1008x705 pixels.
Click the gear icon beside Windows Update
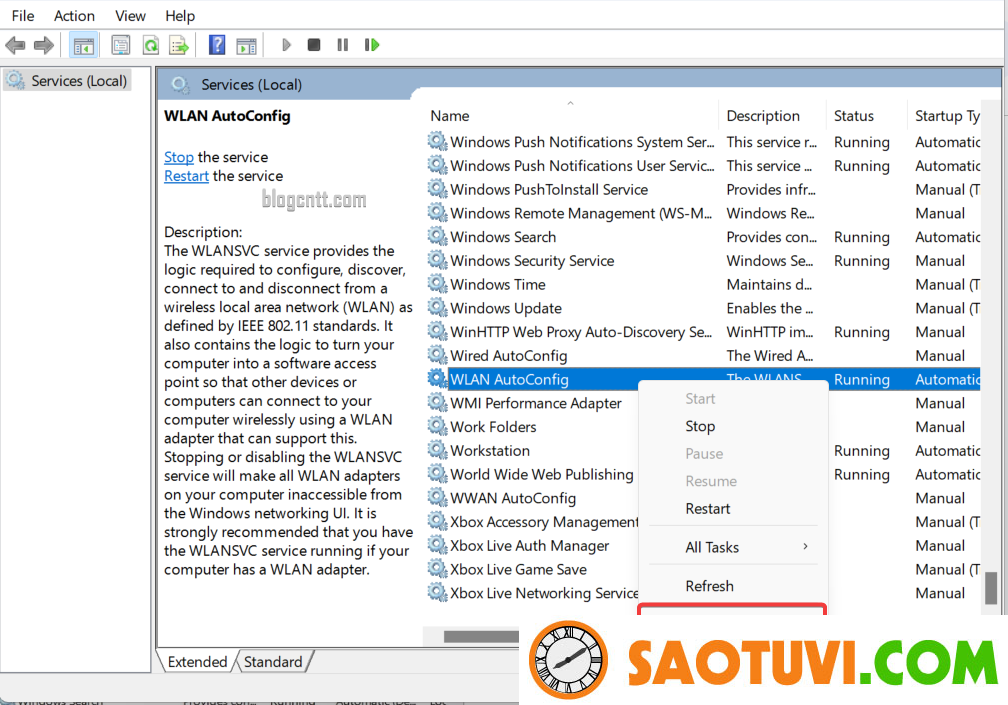coord(438,308)
